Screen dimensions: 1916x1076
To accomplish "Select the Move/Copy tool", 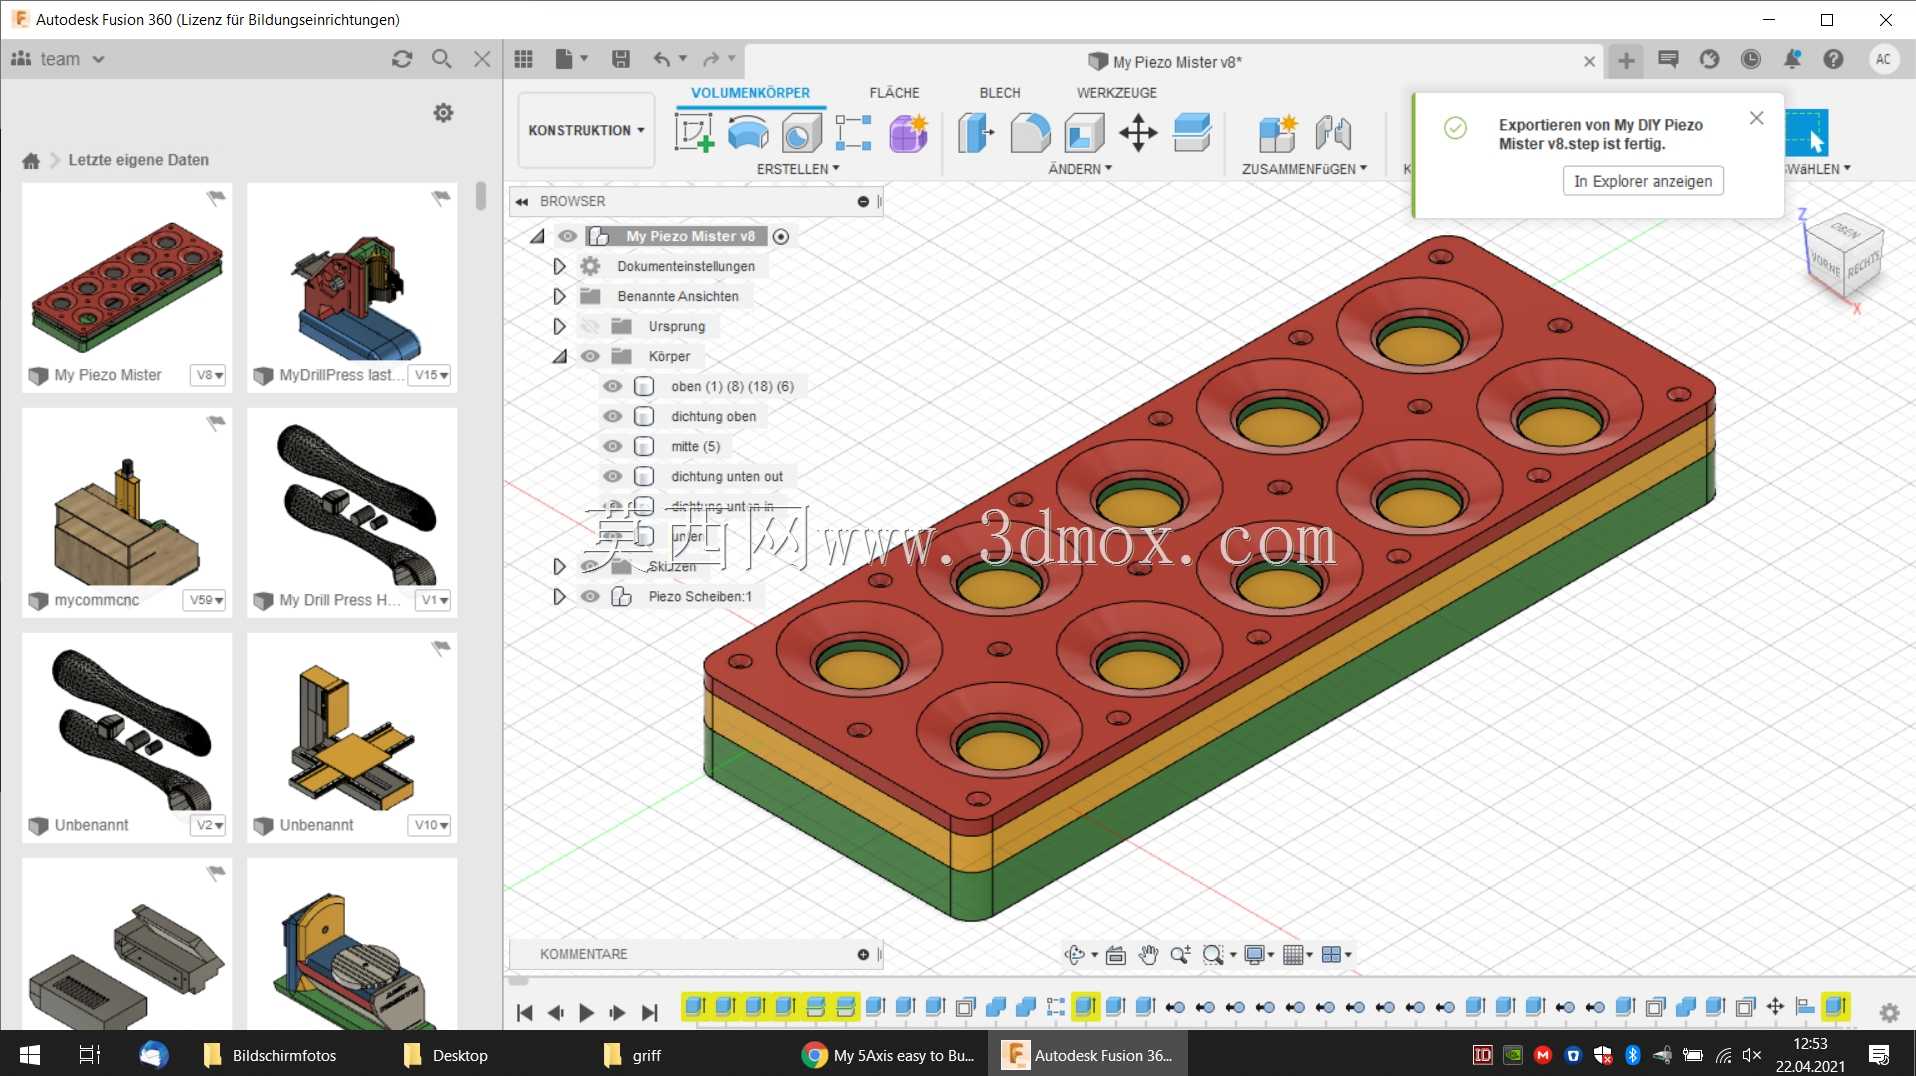I will [1138, 132].
